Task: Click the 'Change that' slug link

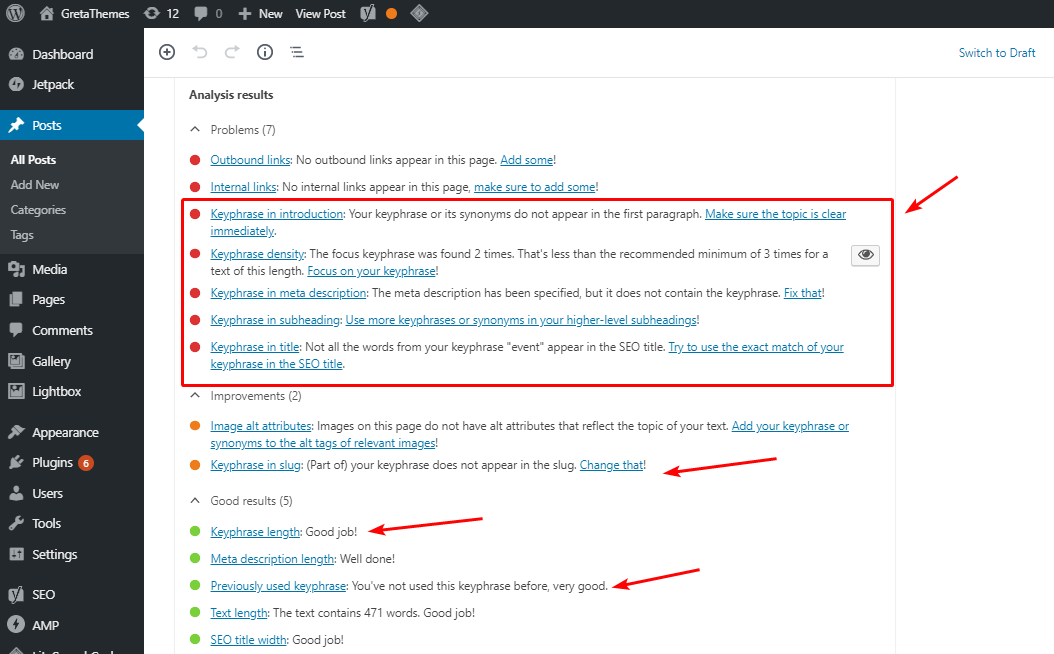Action: 611,465
